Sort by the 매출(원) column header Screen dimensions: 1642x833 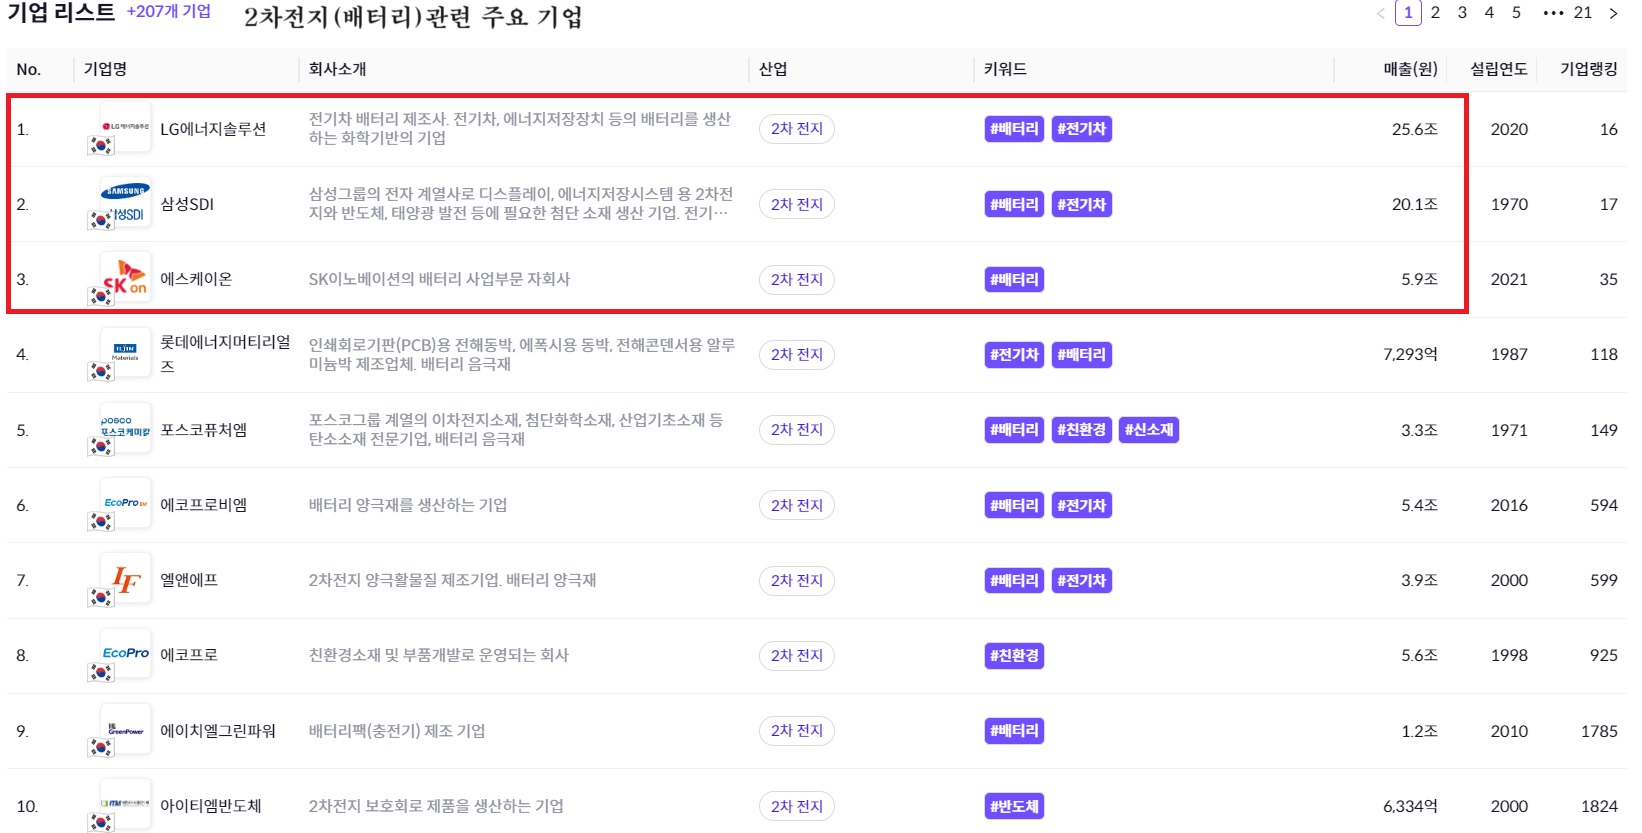tap(1410, 69)
